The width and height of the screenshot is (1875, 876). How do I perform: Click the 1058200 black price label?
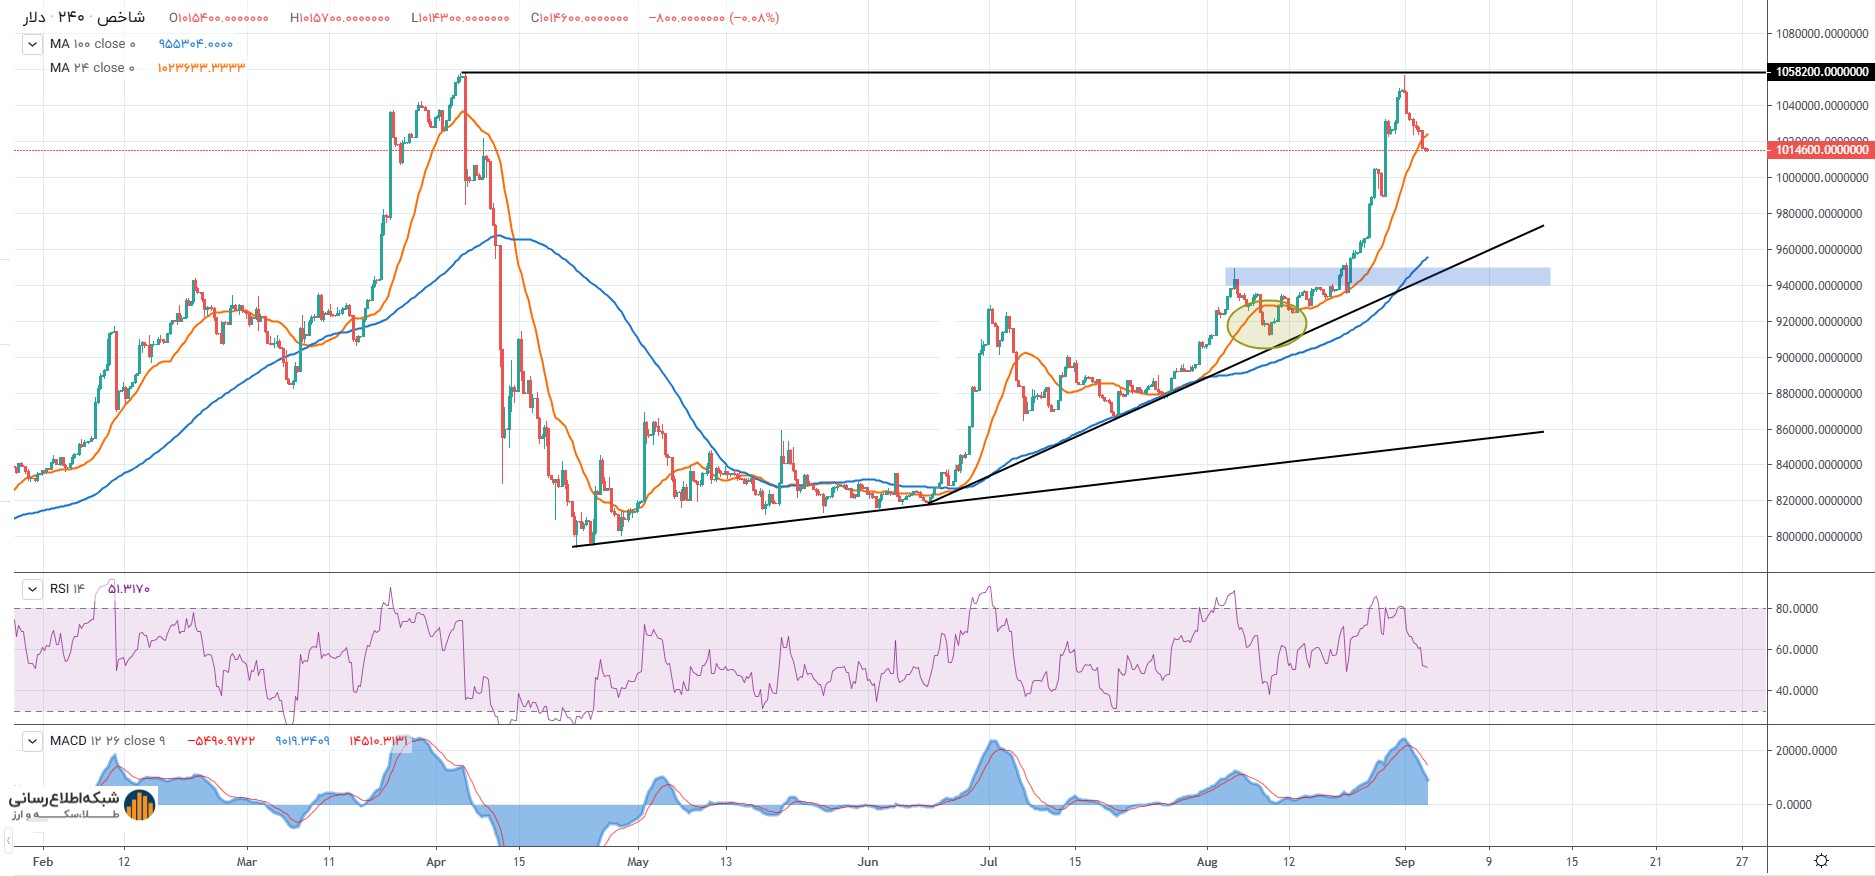coord(1820,72)
